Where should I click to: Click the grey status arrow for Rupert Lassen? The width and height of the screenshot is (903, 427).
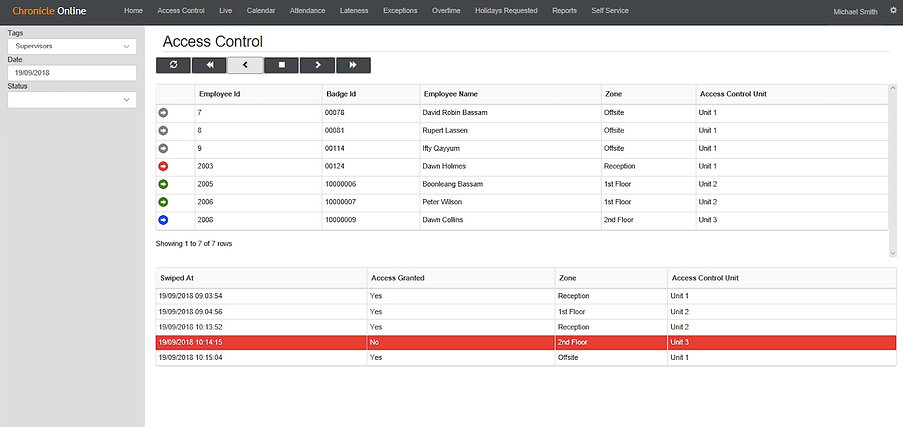tap(163, 131)
